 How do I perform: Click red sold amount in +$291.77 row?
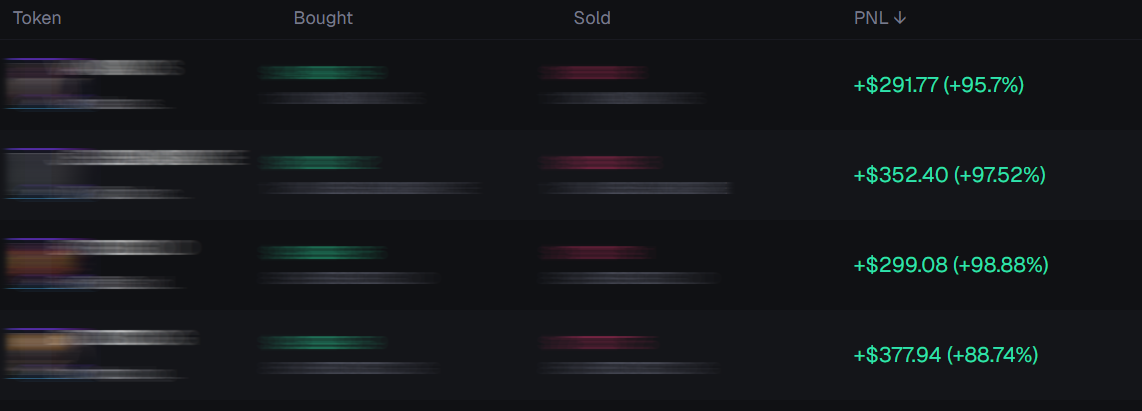593,72
